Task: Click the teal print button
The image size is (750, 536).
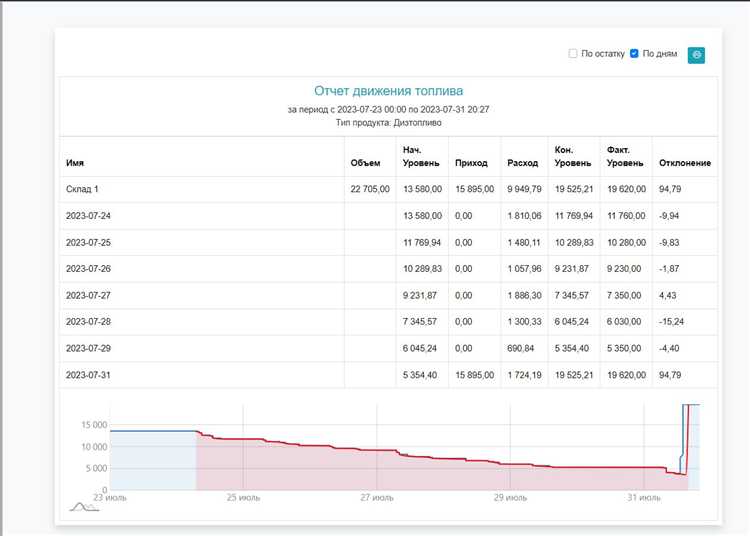Action: click(696, 54)
